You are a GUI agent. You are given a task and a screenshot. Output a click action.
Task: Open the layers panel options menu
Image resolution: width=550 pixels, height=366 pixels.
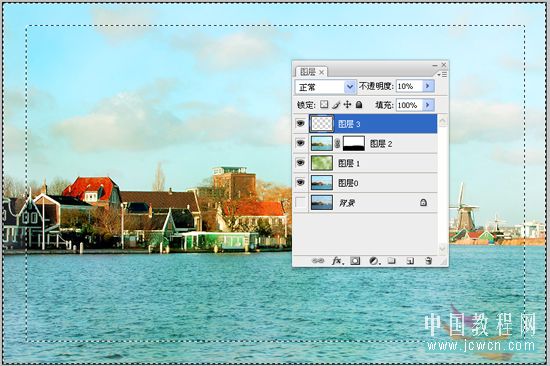click(442, 74)
